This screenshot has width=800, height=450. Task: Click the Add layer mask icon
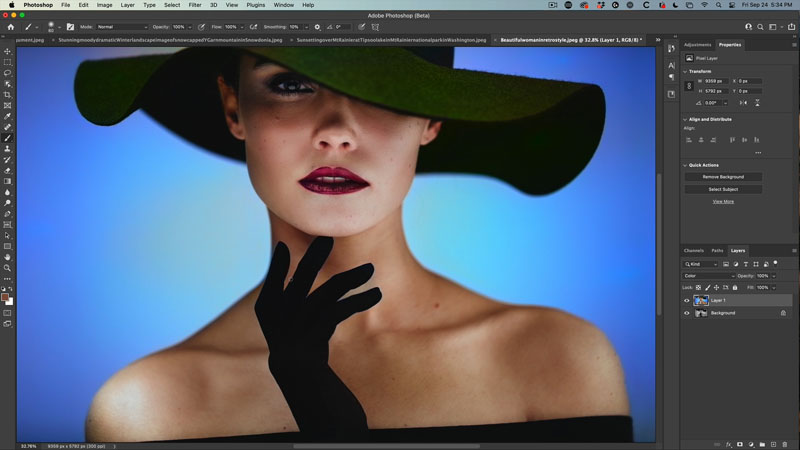tap(739, 443)
